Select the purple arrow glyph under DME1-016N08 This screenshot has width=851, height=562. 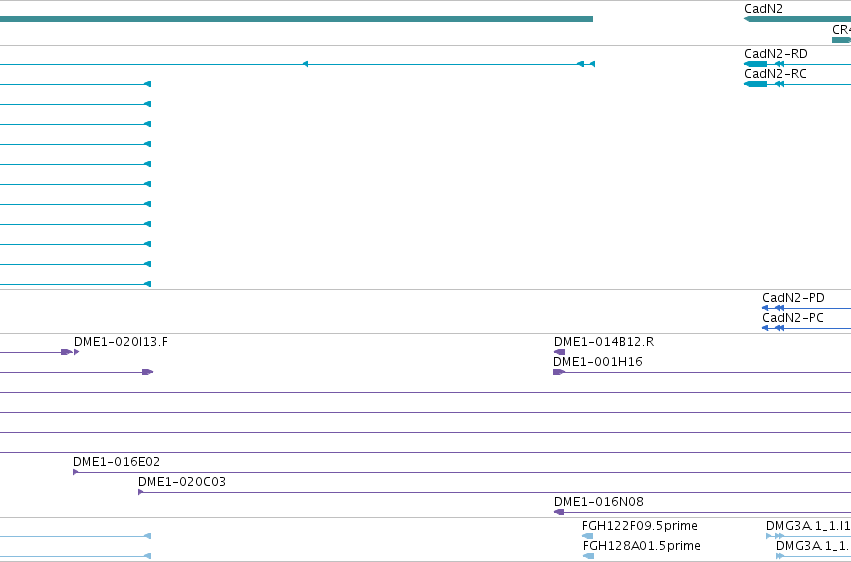click(x=558, y=512)
